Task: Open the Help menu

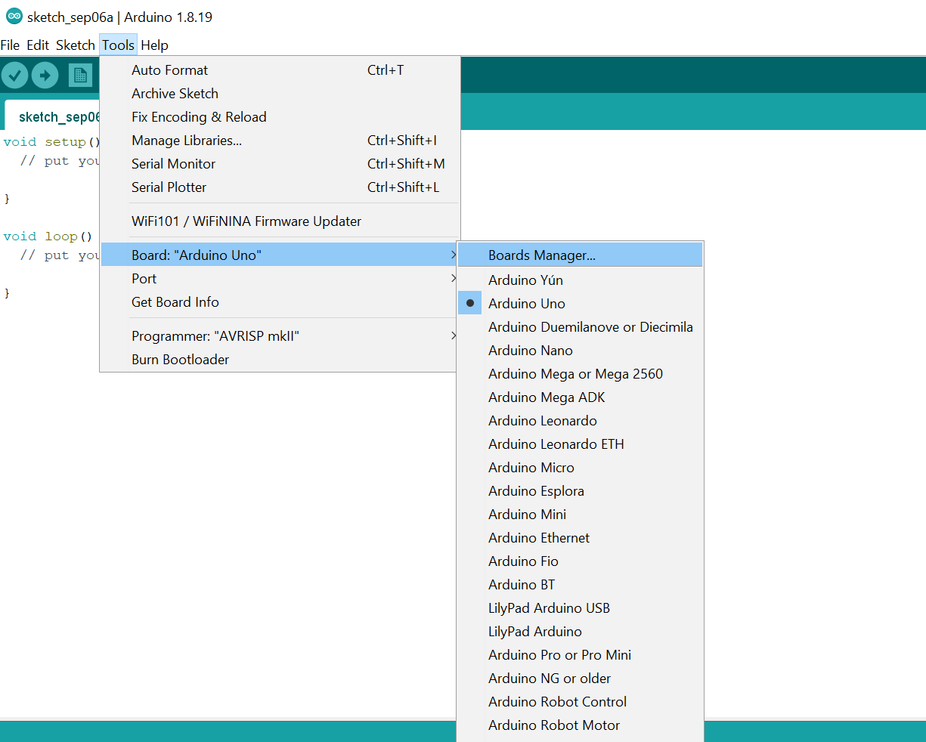Action: 155,45
